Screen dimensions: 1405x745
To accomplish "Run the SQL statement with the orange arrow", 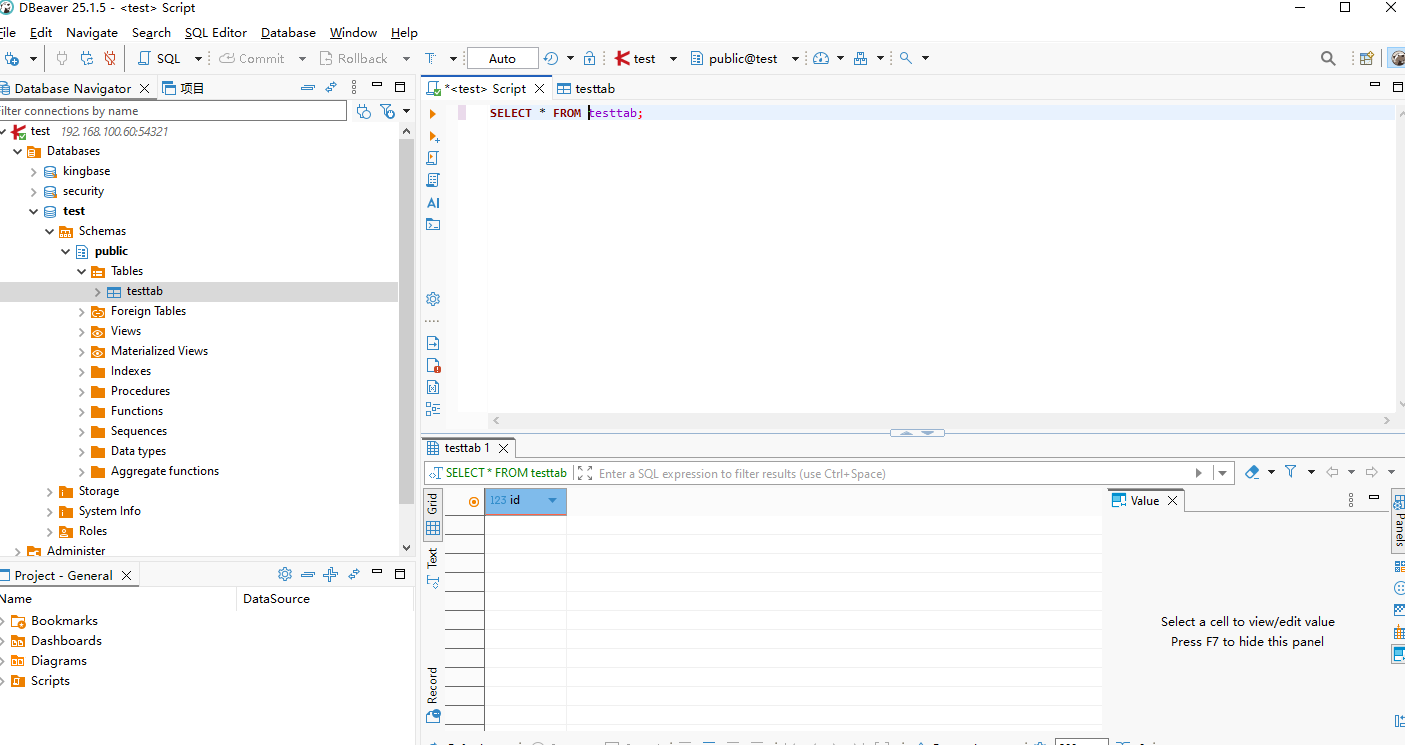I will (x=433, y=114).
